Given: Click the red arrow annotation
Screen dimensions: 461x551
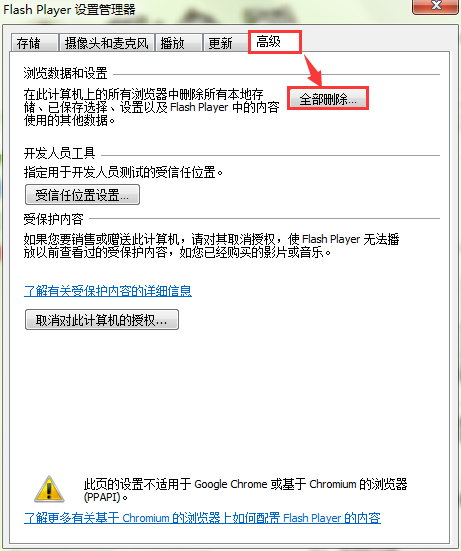Looking at the screenshot, I should point(313,70).
